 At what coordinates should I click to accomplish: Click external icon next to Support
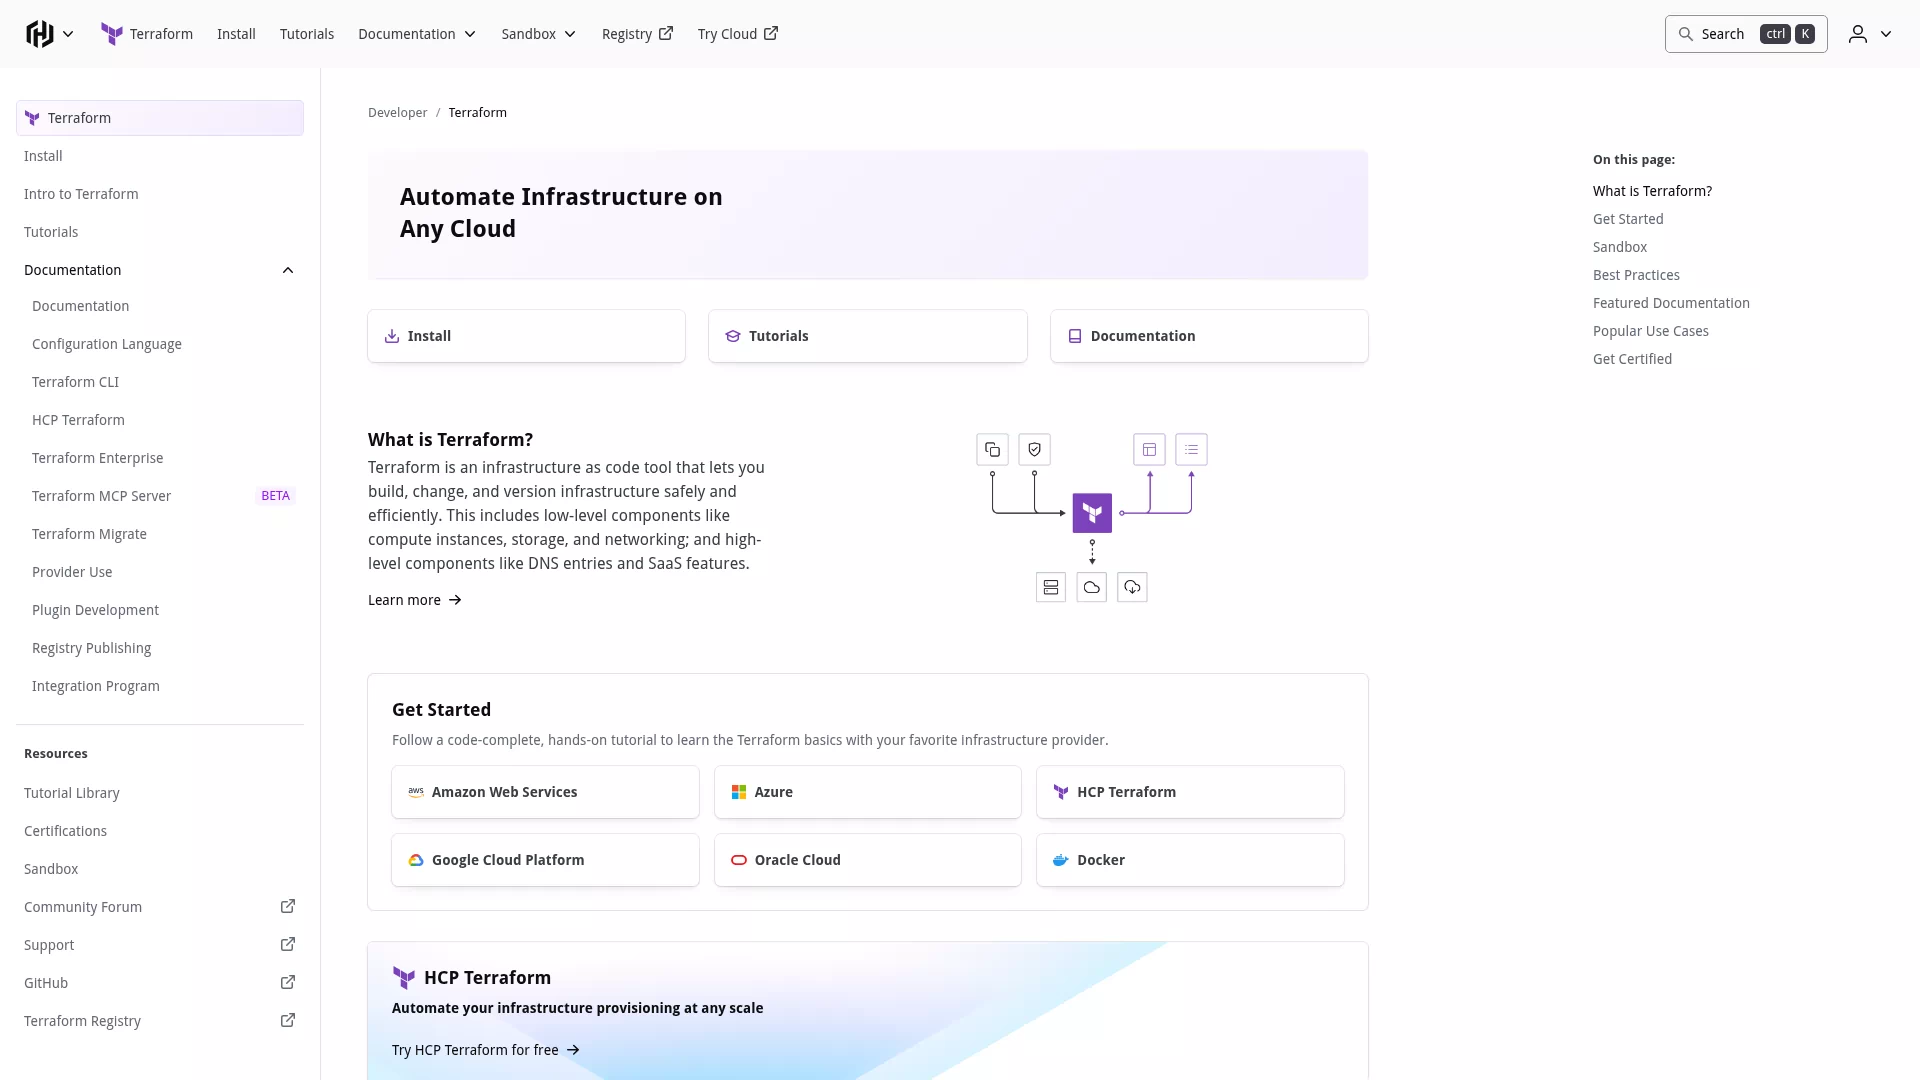pos(288,944)
